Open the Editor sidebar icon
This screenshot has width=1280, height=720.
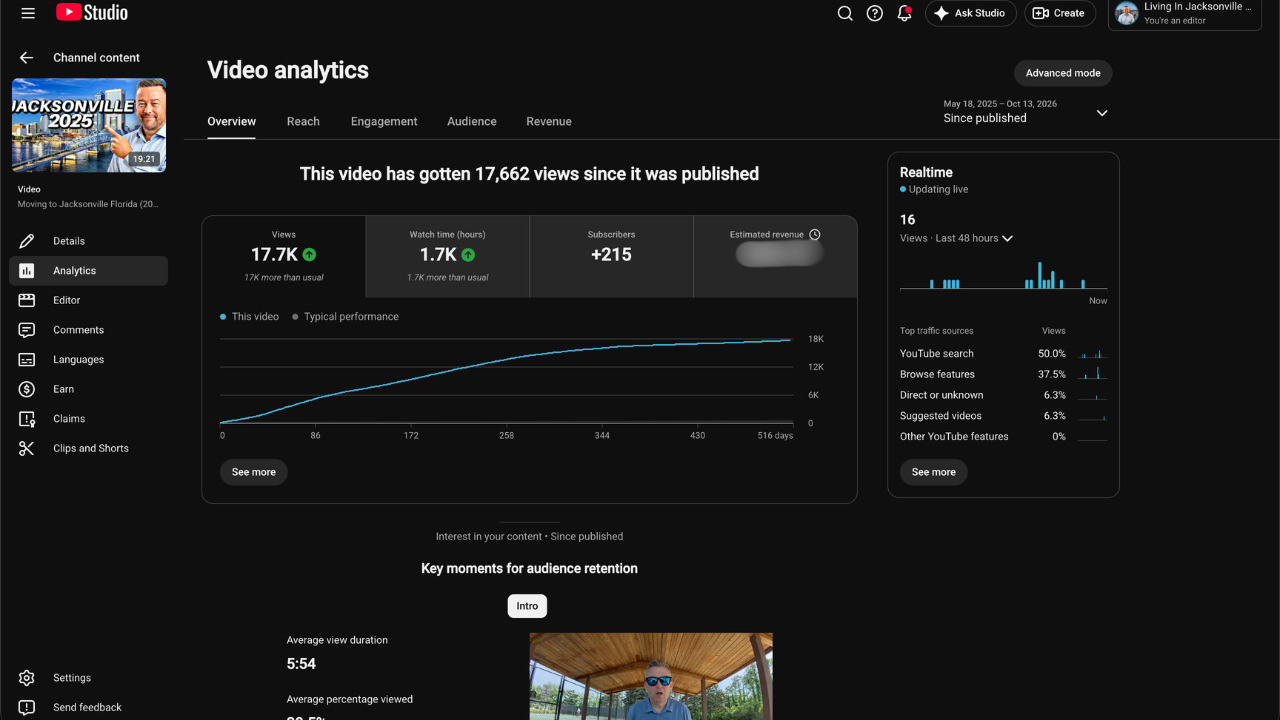coord(27,300)
